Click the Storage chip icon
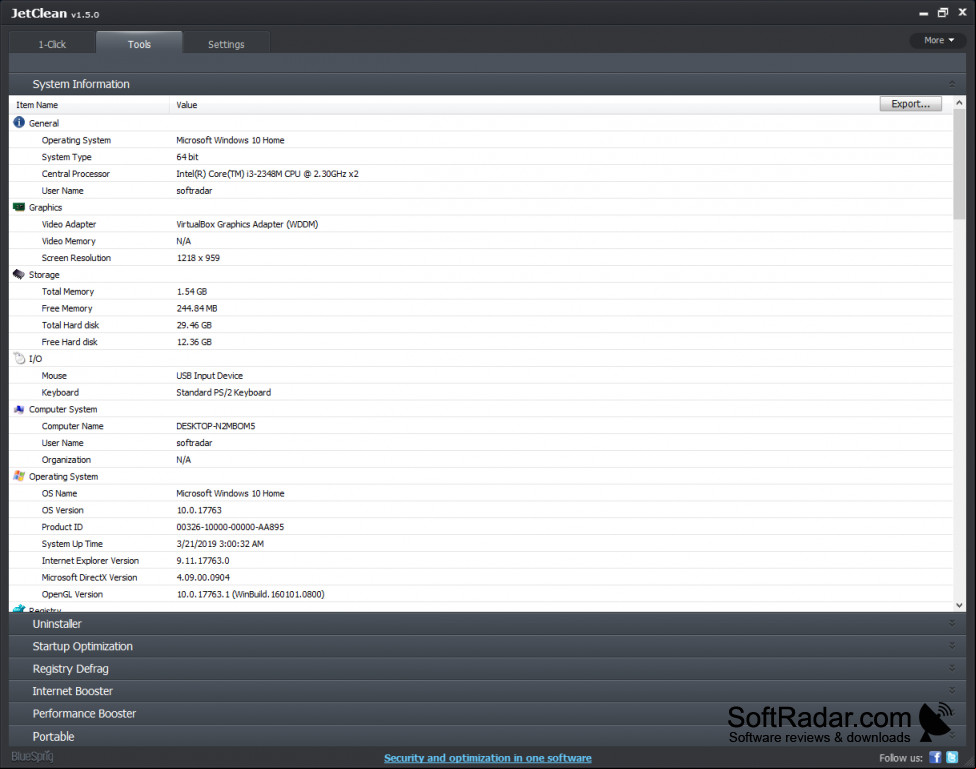The height and width of the screenshot is (769, 976). [19, 275]
